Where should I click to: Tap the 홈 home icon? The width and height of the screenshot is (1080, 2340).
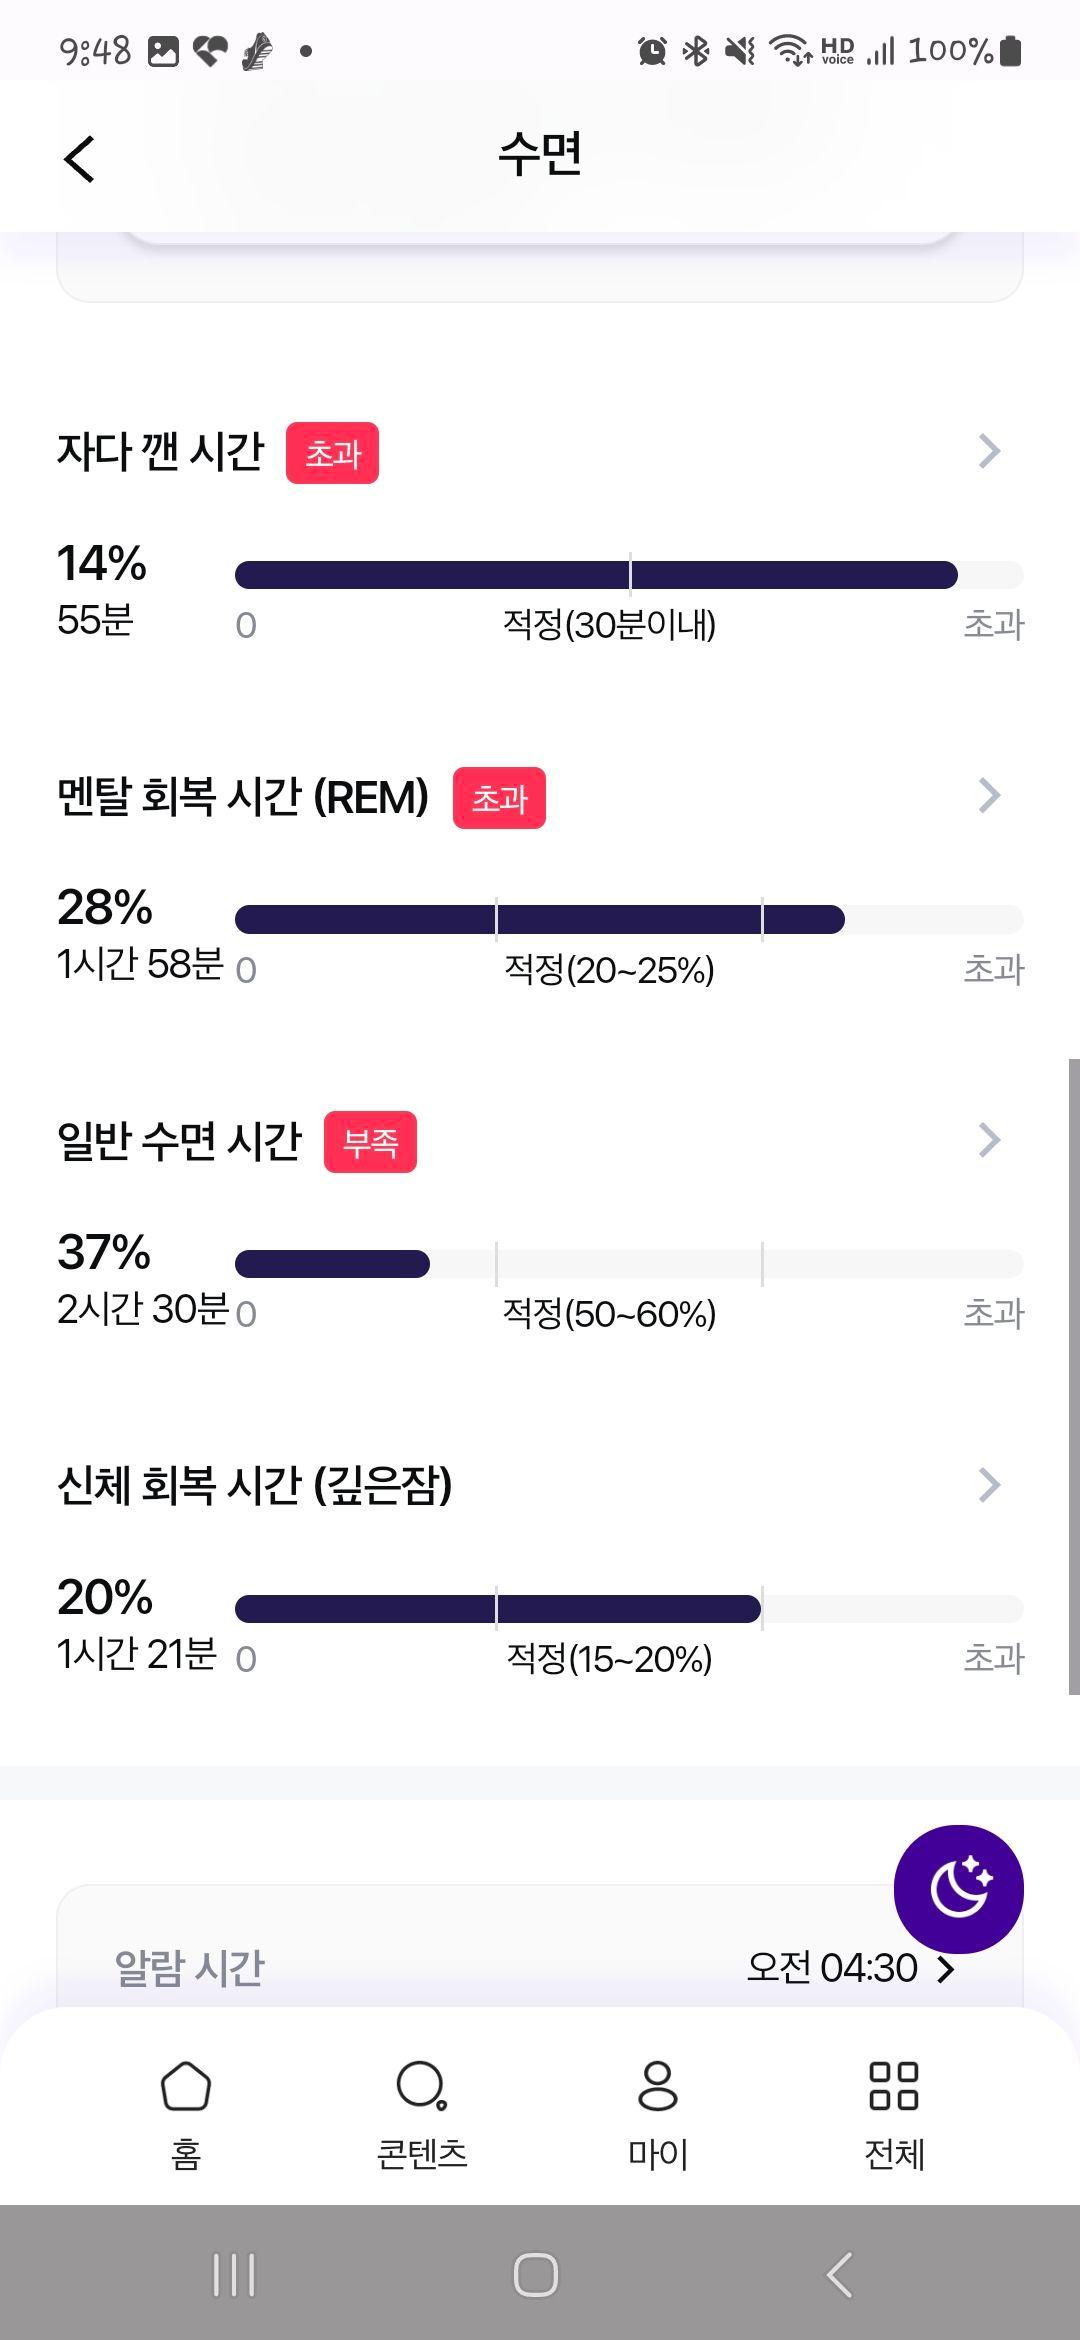186,2087
